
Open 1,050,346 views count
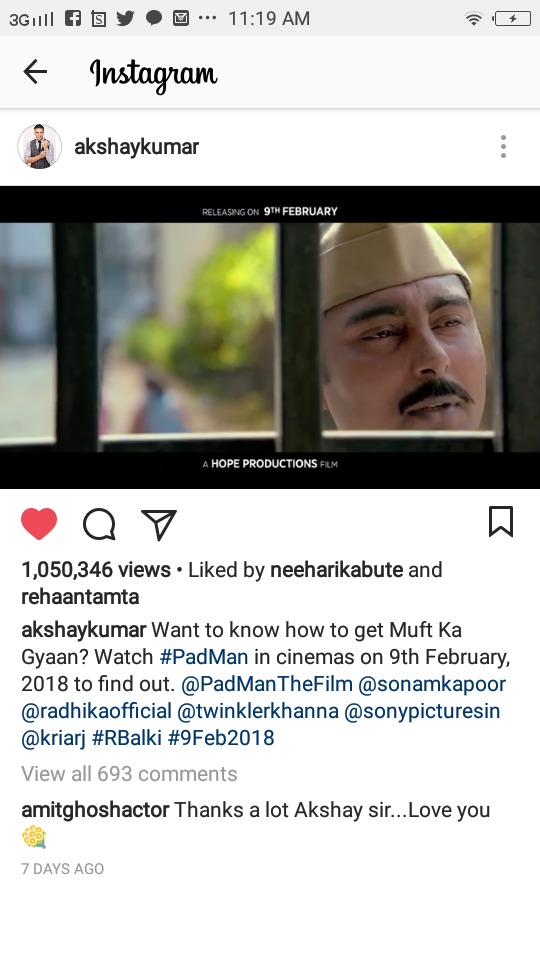pyautogui.click(x=96, y=570)
